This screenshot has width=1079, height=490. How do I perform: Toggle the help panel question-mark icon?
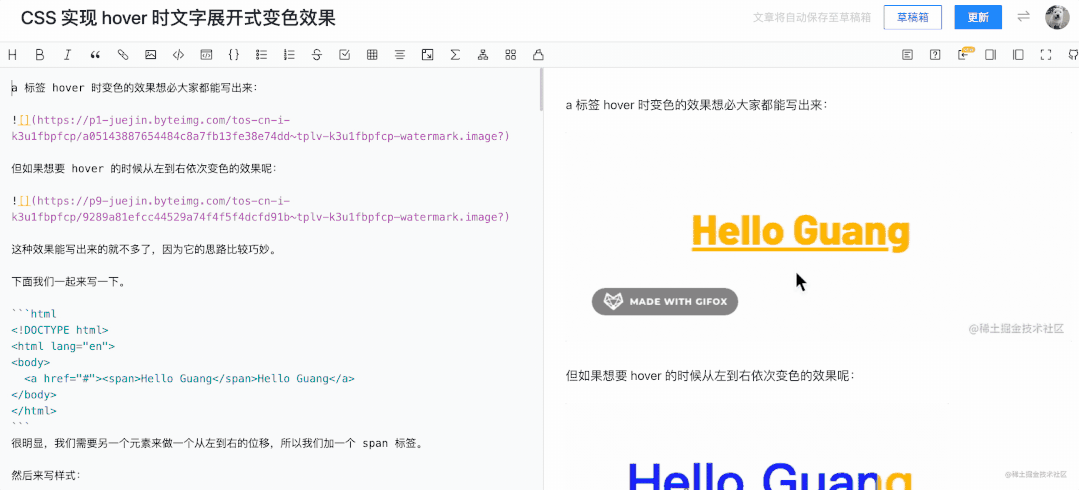[x=935, y=55]
